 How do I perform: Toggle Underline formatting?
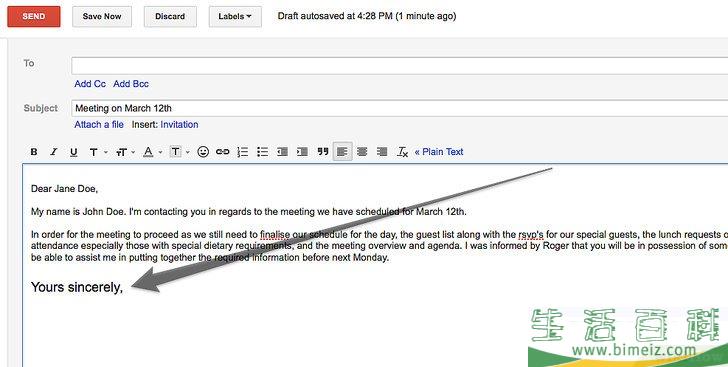tap(73, 152)
